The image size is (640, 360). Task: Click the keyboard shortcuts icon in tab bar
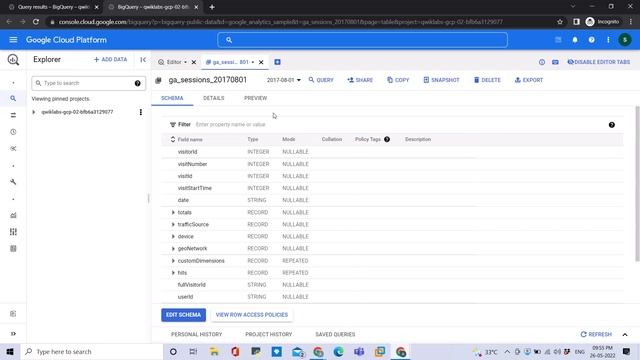pyautogui.click(x=555, y=62)
